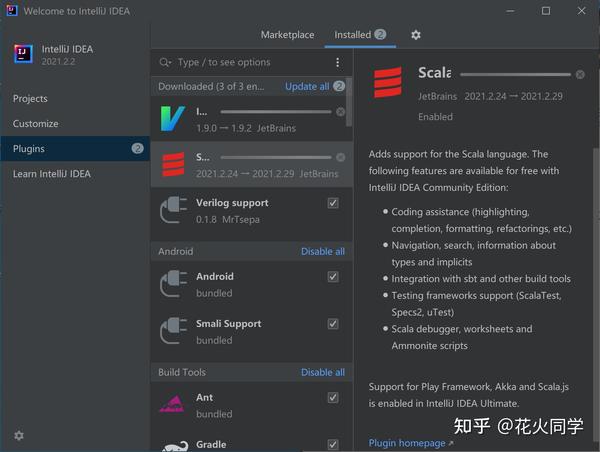Screen dimensions: 600x452
Task: Open the Plugin homepage link
Action: pyautogui.click(x=407, y=443)
